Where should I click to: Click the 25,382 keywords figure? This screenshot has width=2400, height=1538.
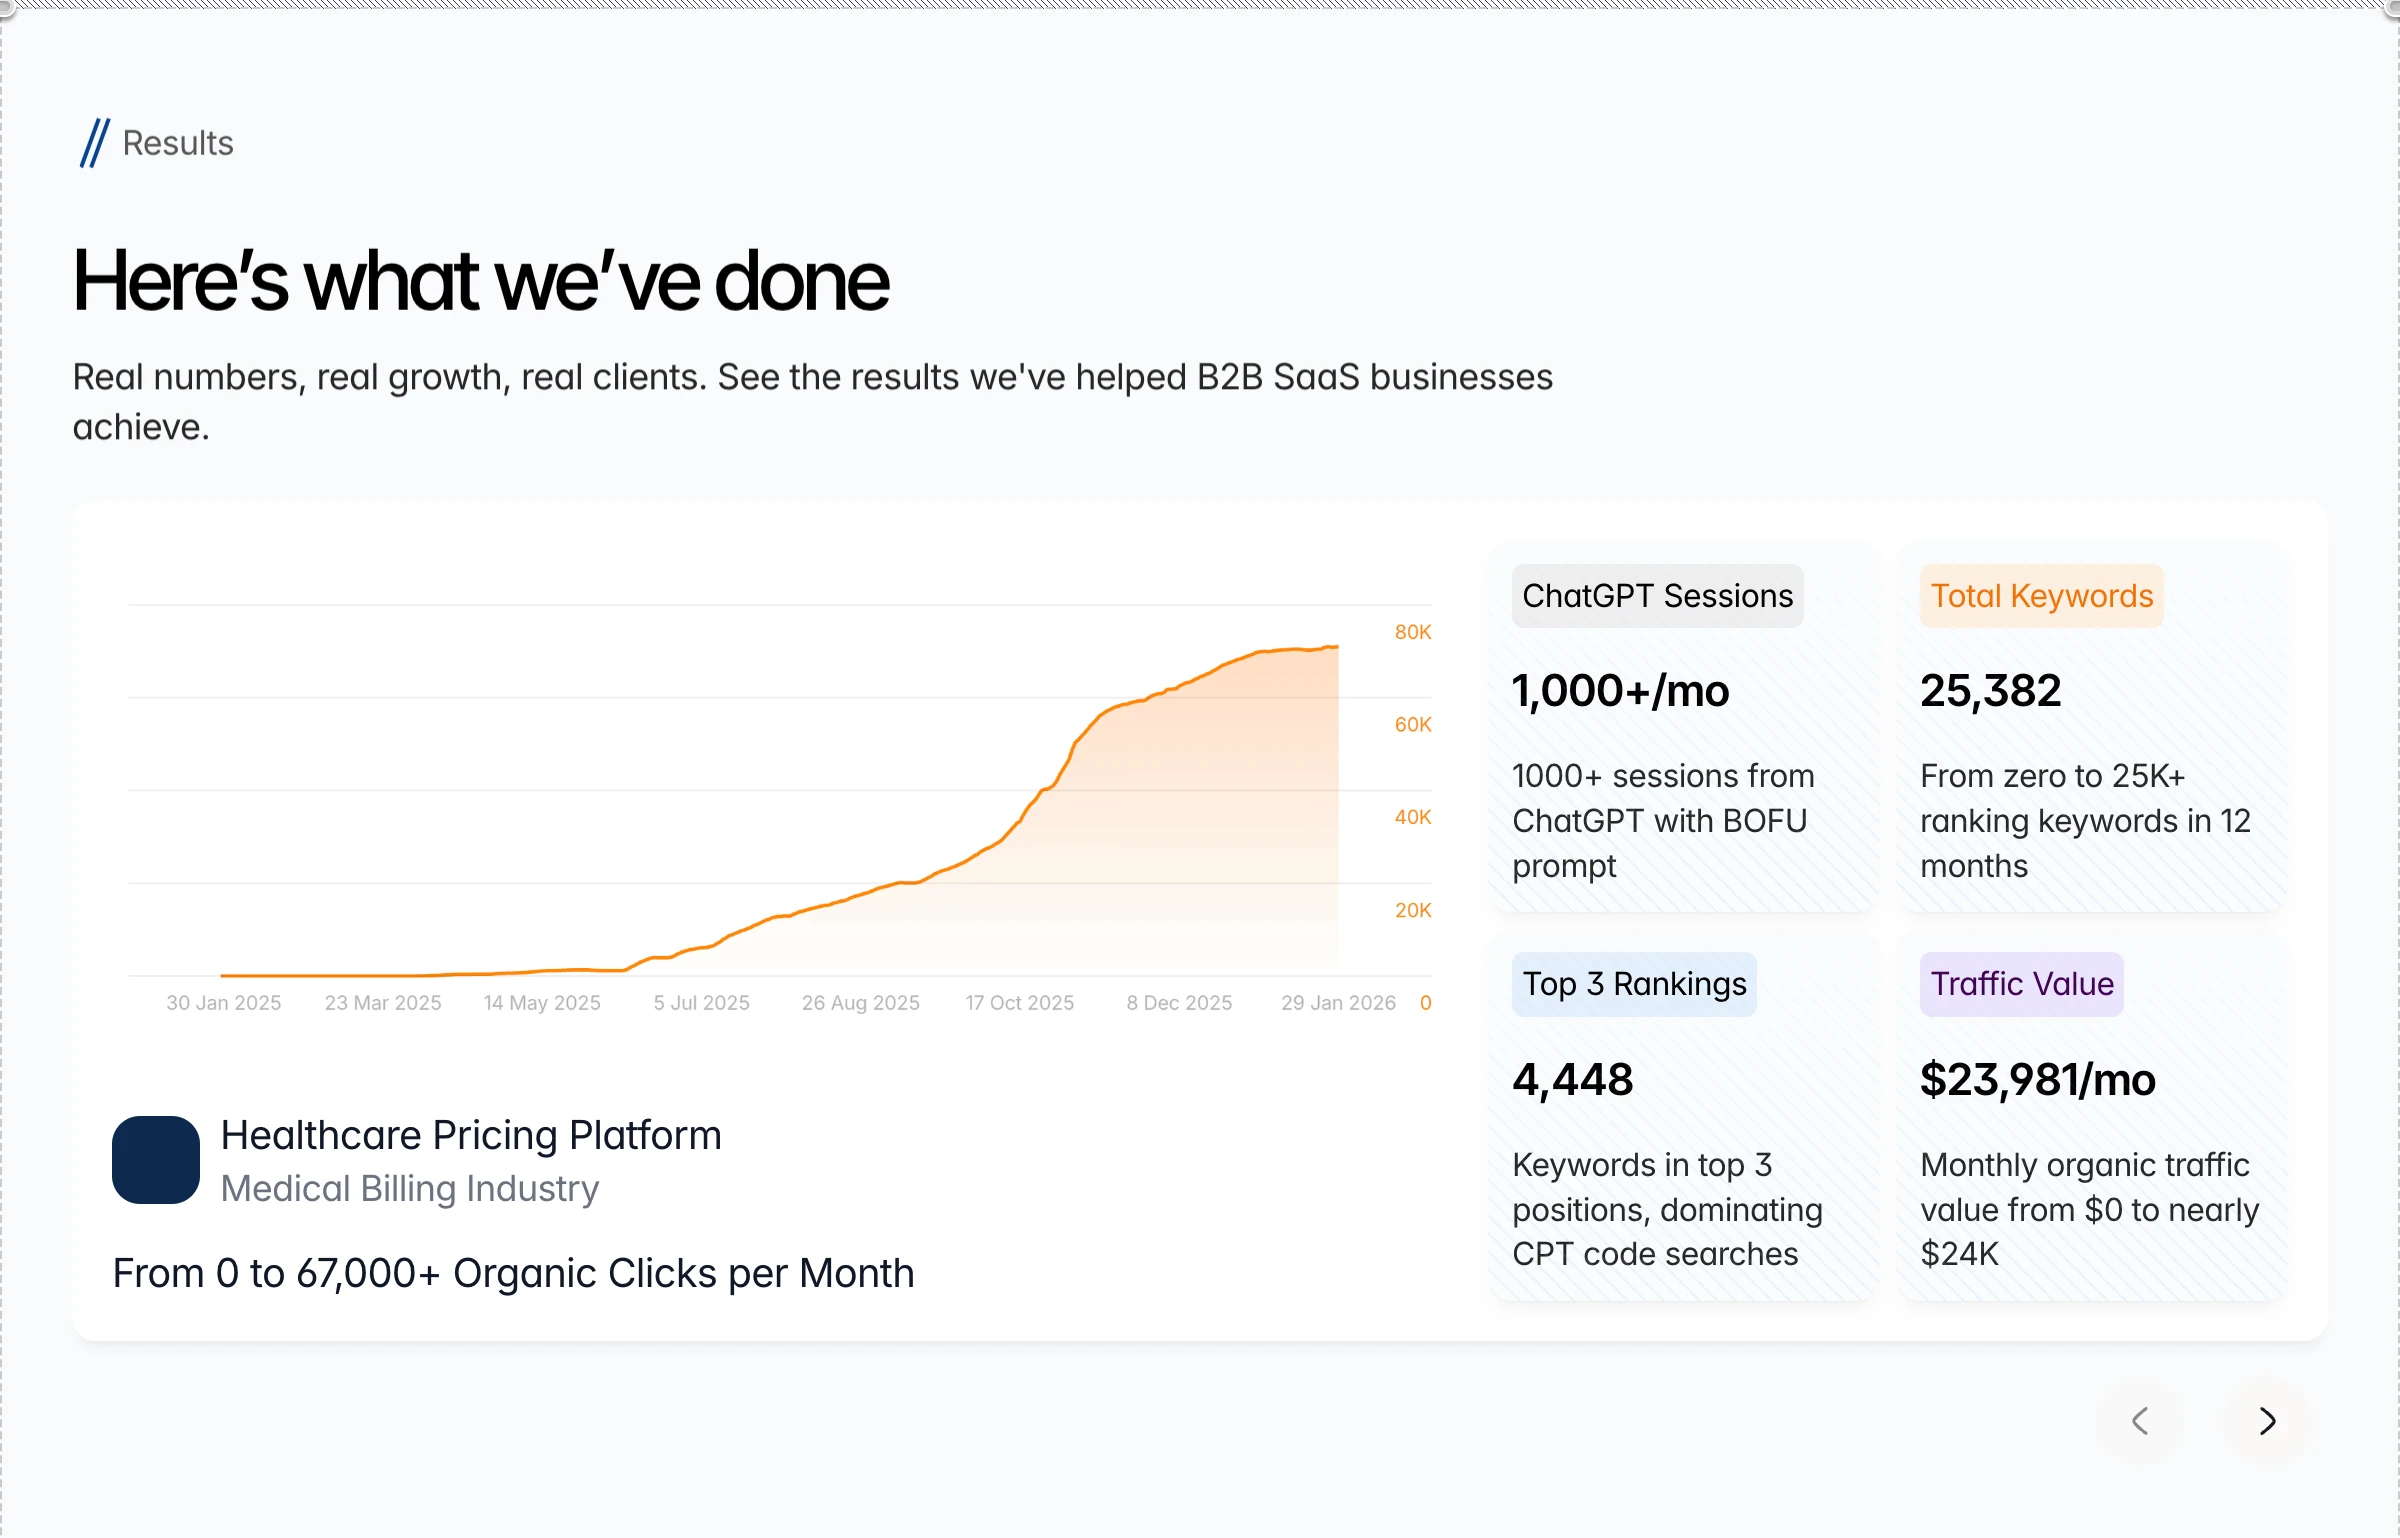1990,691
